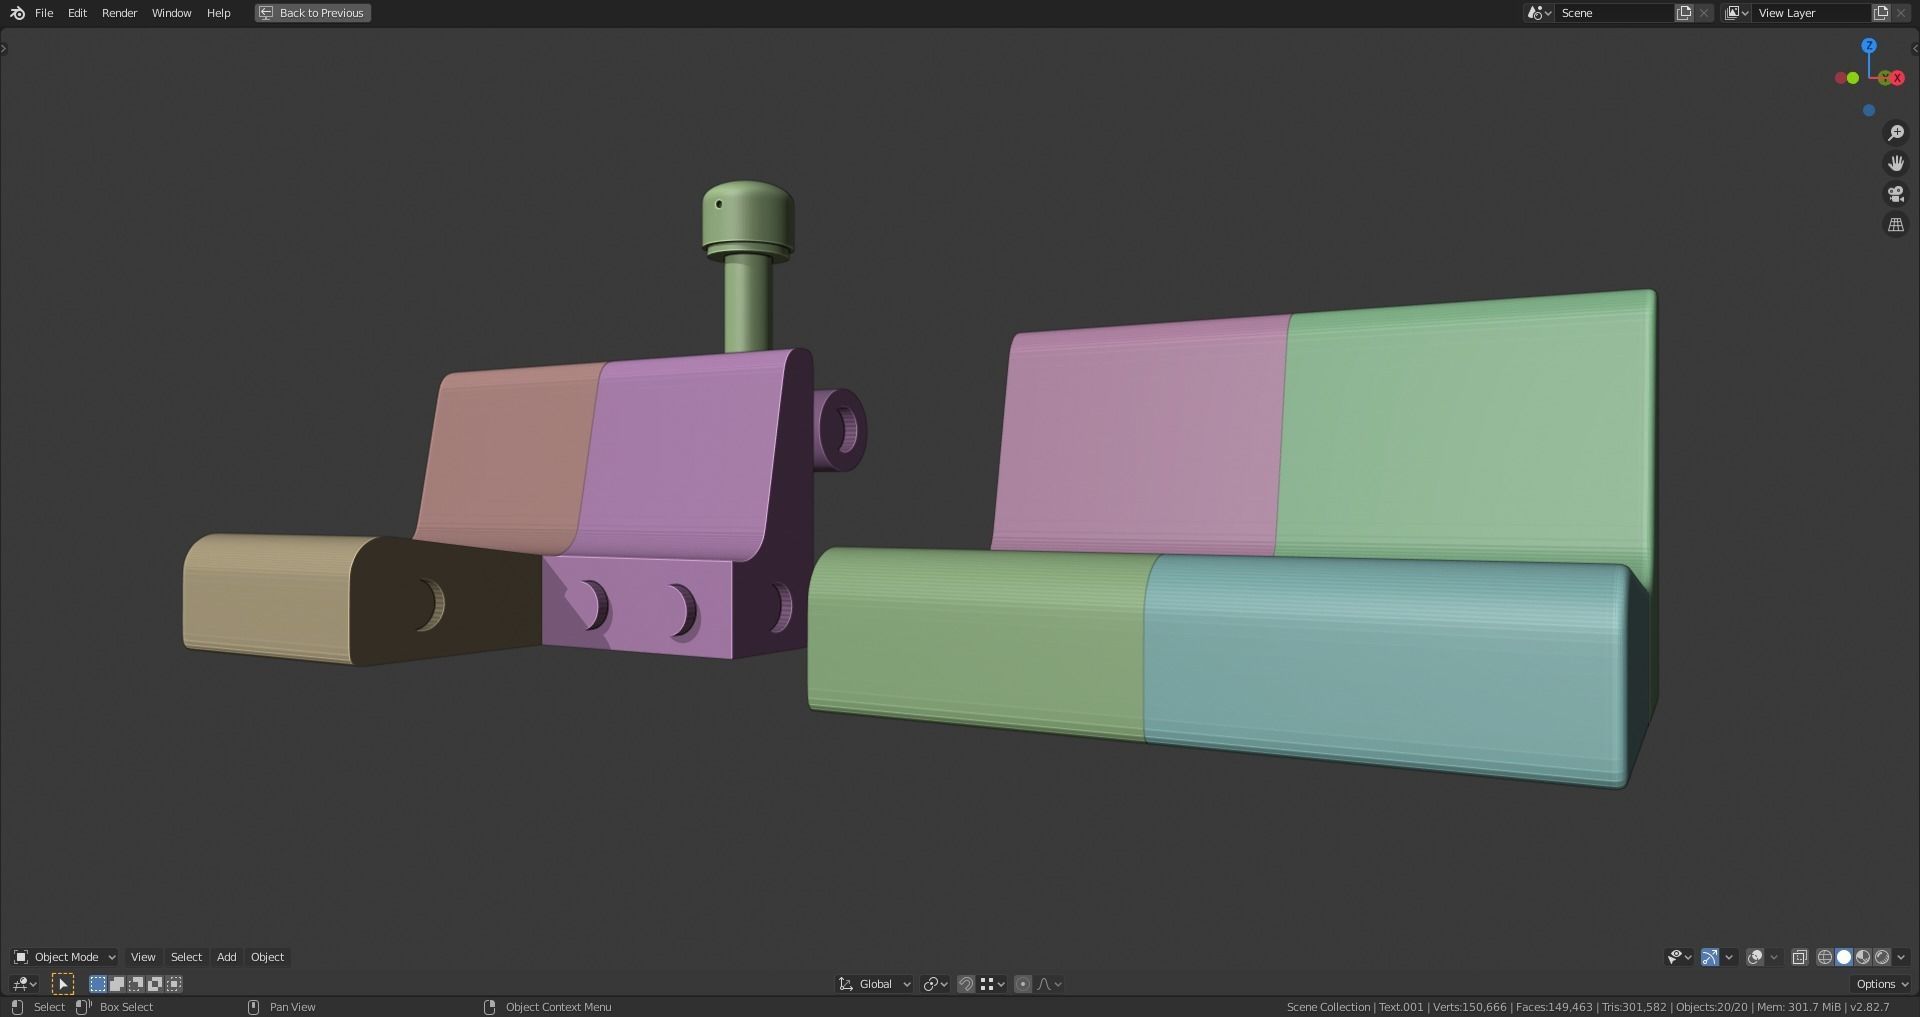Click the negative X dark red gizmo dot
This screenshot has width=1920, height=1017.
(1841, 78)
